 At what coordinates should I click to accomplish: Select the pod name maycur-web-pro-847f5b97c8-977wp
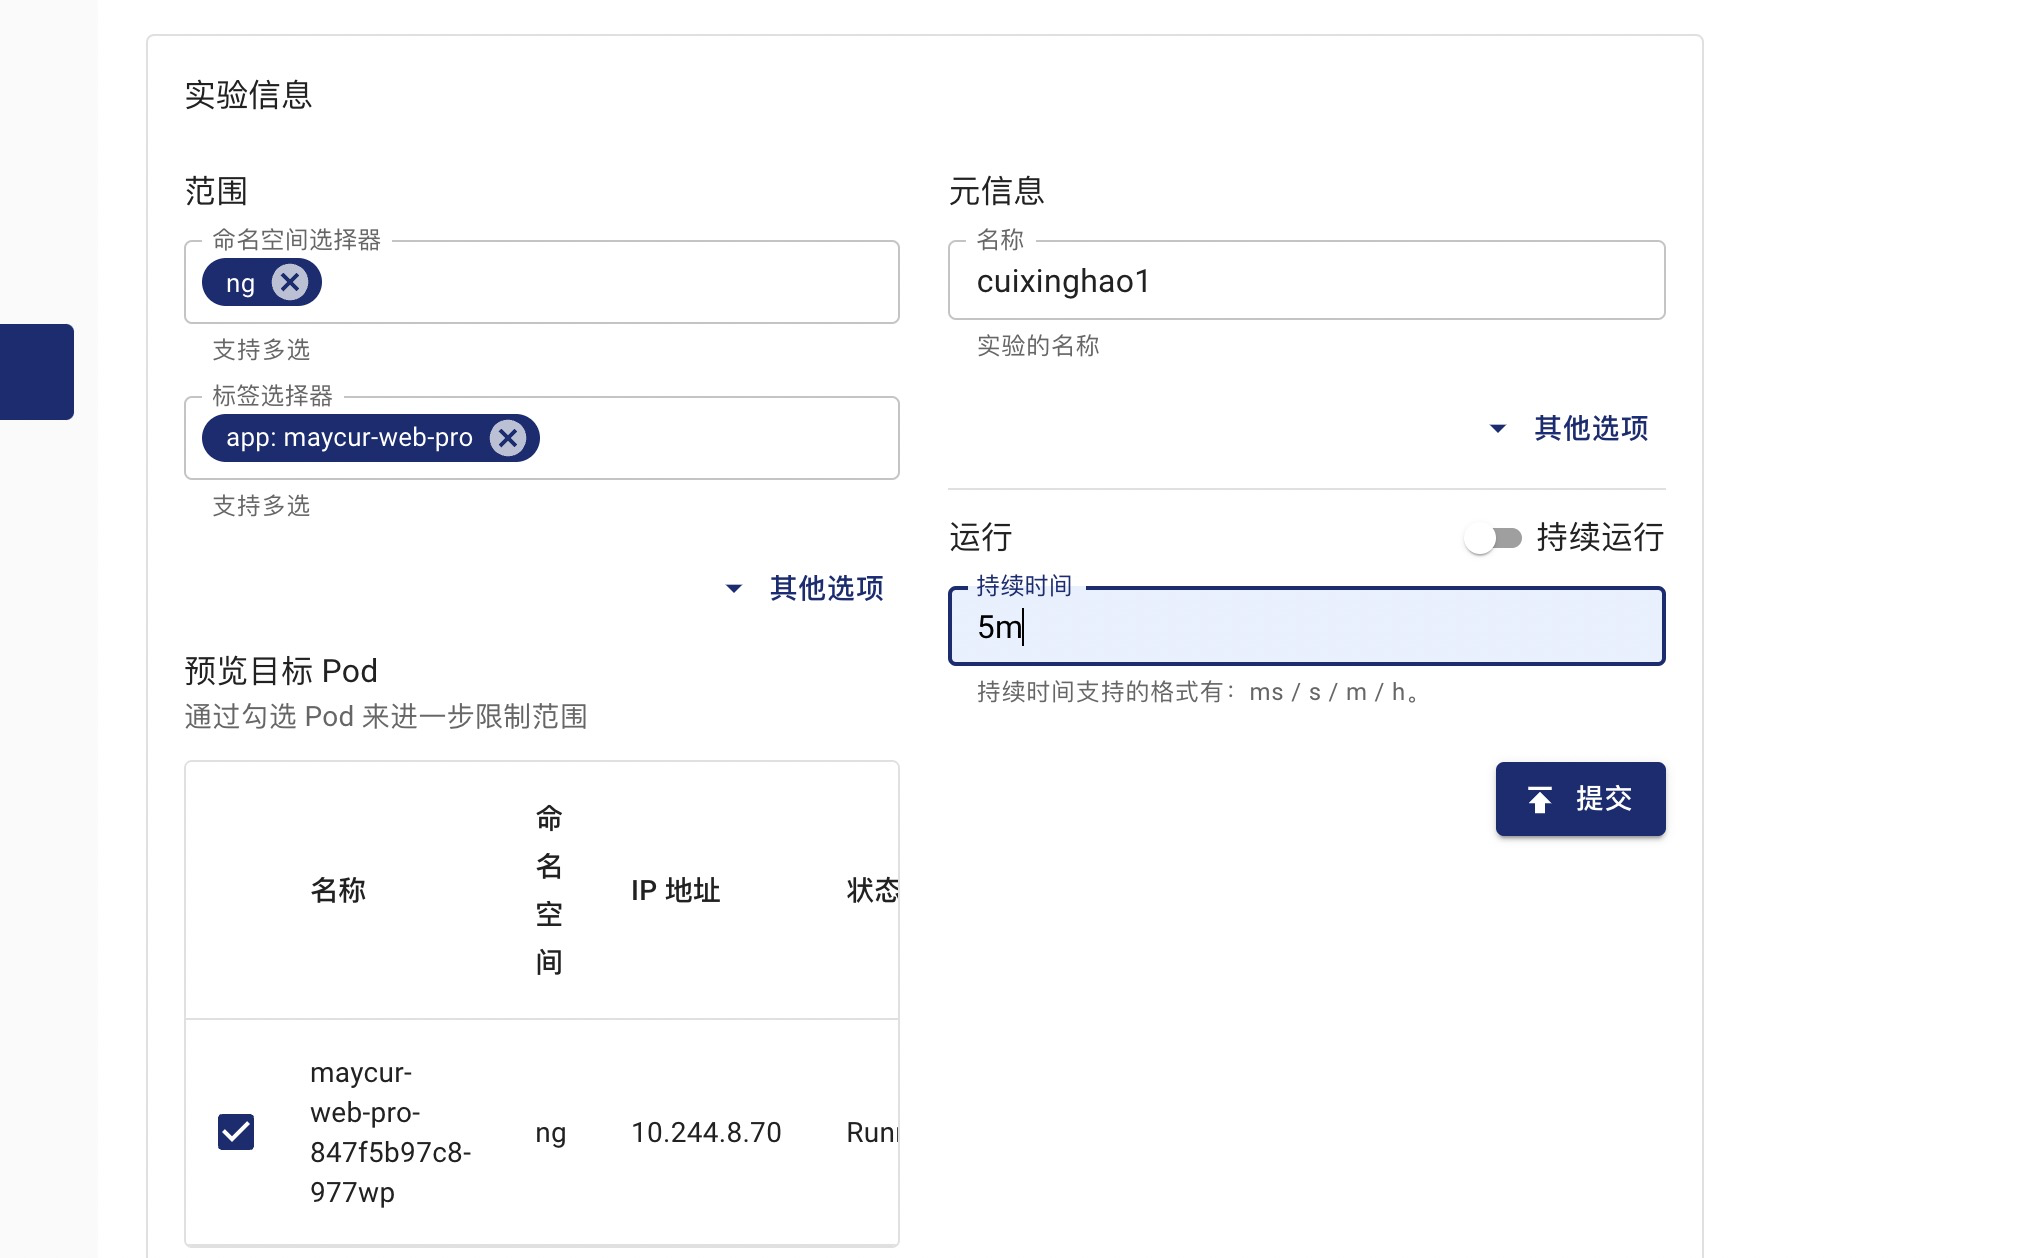tap(390, 1132)
